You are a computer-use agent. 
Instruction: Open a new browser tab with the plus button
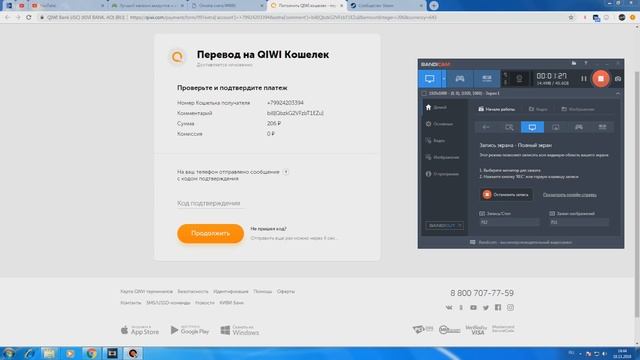pyautogui.click(x=434, y=6)
